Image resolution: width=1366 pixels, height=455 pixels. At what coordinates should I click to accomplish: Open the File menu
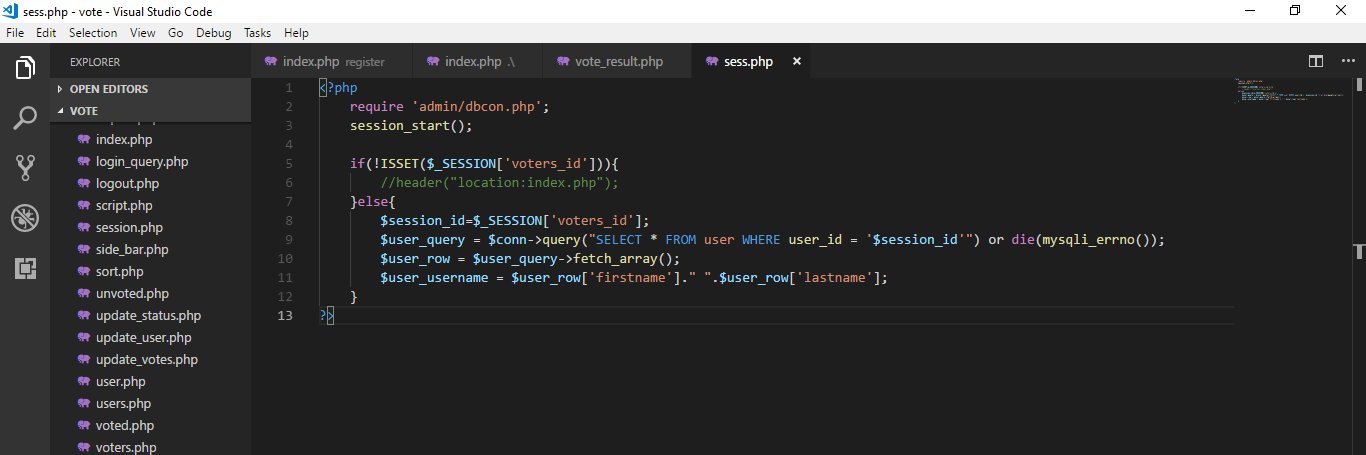click(15, 33)
